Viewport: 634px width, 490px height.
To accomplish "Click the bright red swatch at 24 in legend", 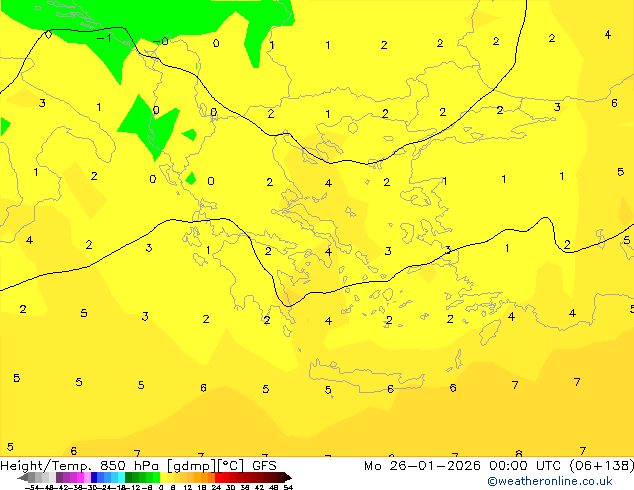I will click(x=218, y=477).
